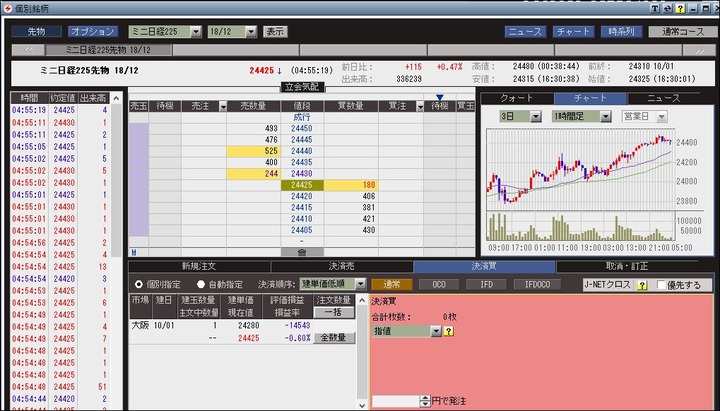Click the price input field before 円で発注
The image size is (720, 411).
point(396,401)
